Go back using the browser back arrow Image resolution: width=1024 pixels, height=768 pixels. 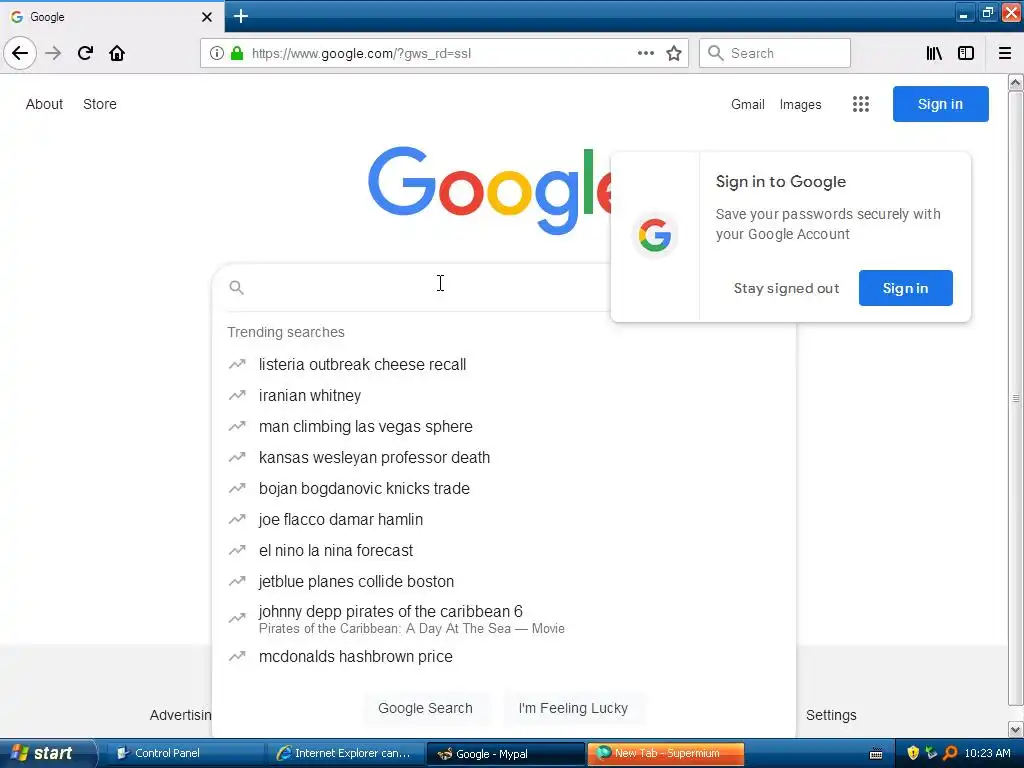point(20,53)
